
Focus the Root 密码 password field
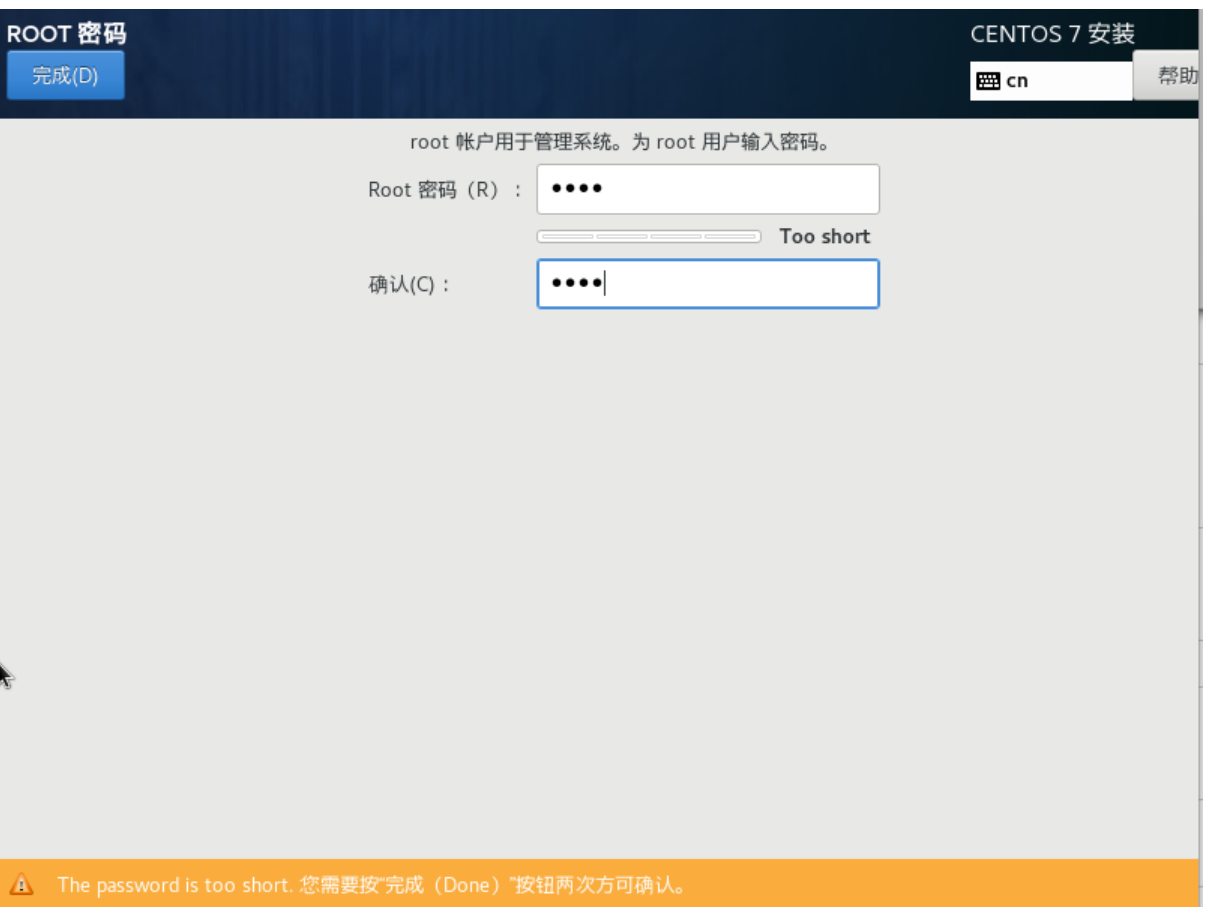pos(708,189)
